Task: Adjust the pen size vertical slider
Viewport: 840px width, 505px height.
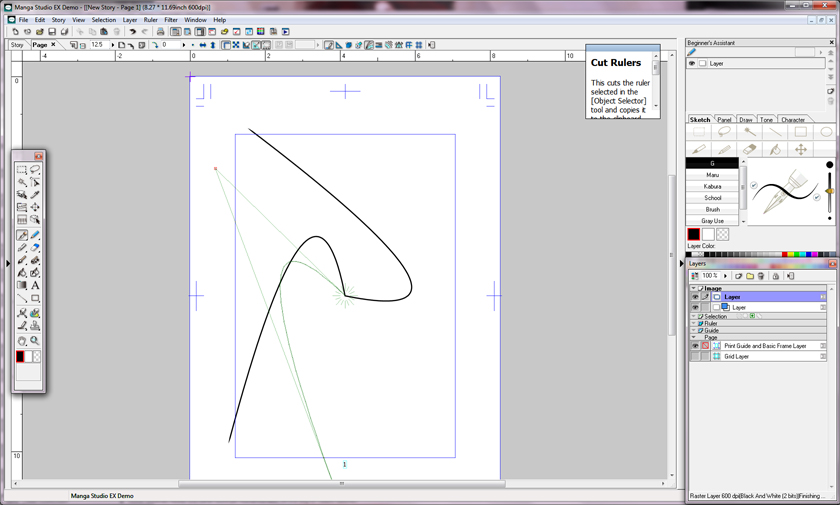Action: click(829, 190)
